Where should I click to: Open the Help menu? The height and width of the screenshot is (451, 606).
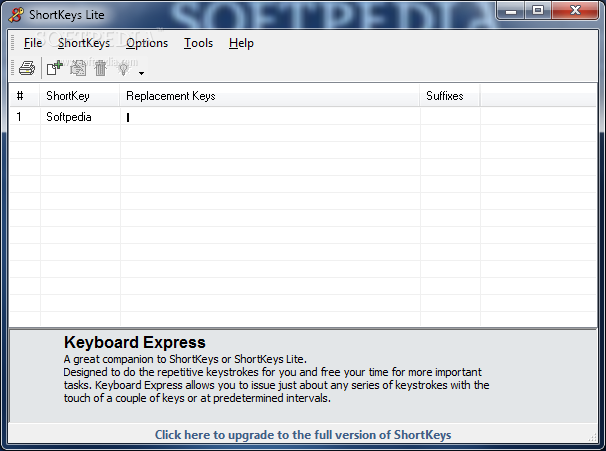click(x=241, y=43)
